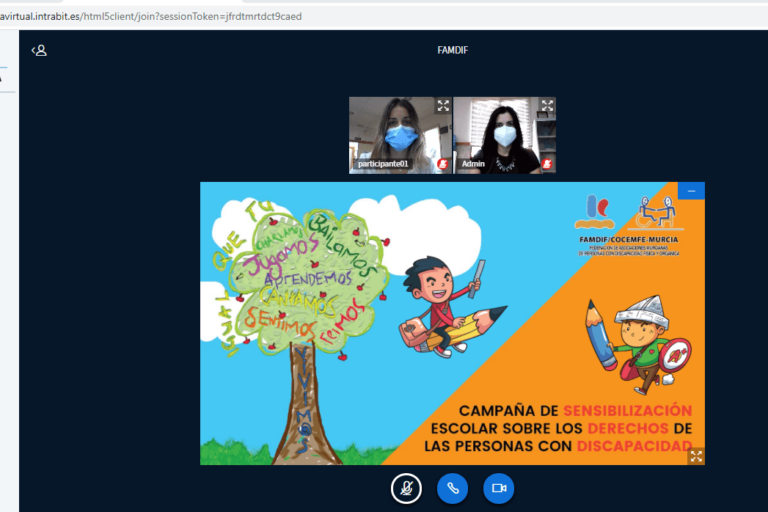Make participante01 webcam fullscreen

[442, 106]
